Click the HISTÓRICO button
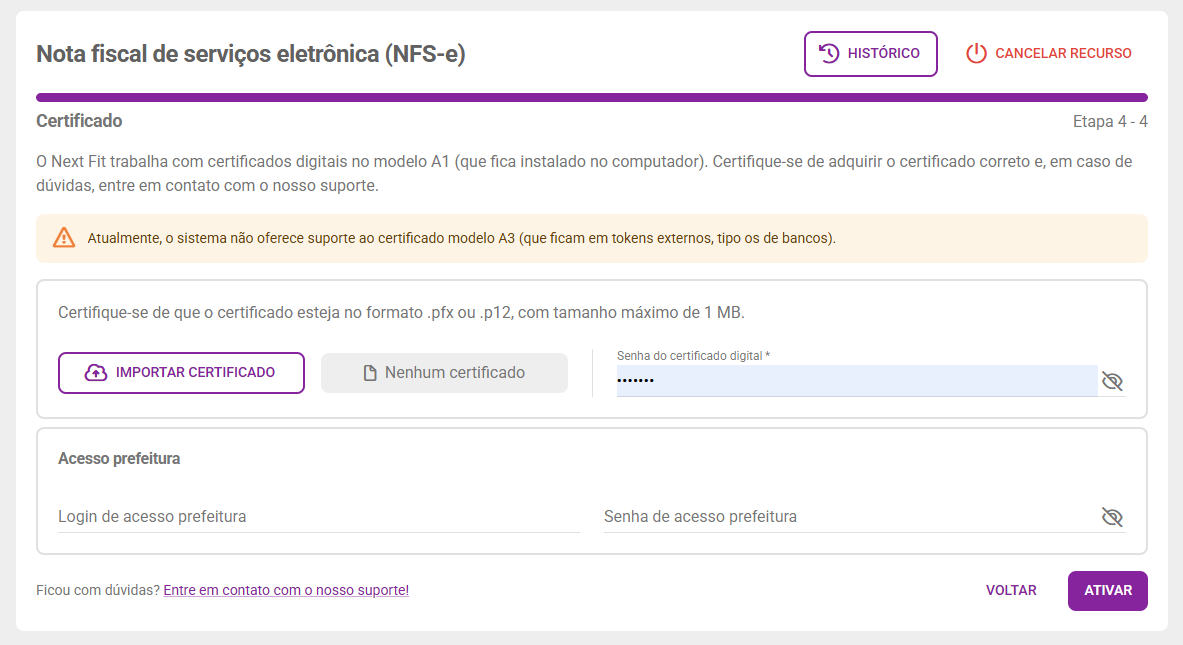Image resolution: width=1183 pixels, height=645 pixels. pos(871,54)
